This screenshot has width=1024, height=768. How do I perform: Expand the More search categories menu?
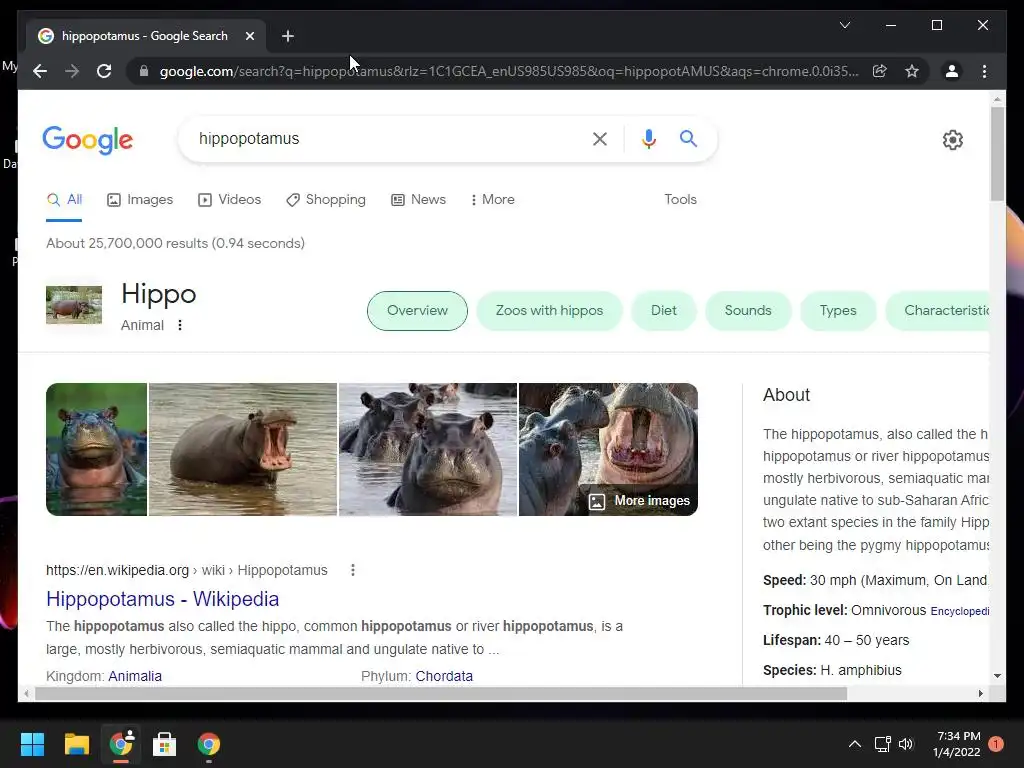492,200
